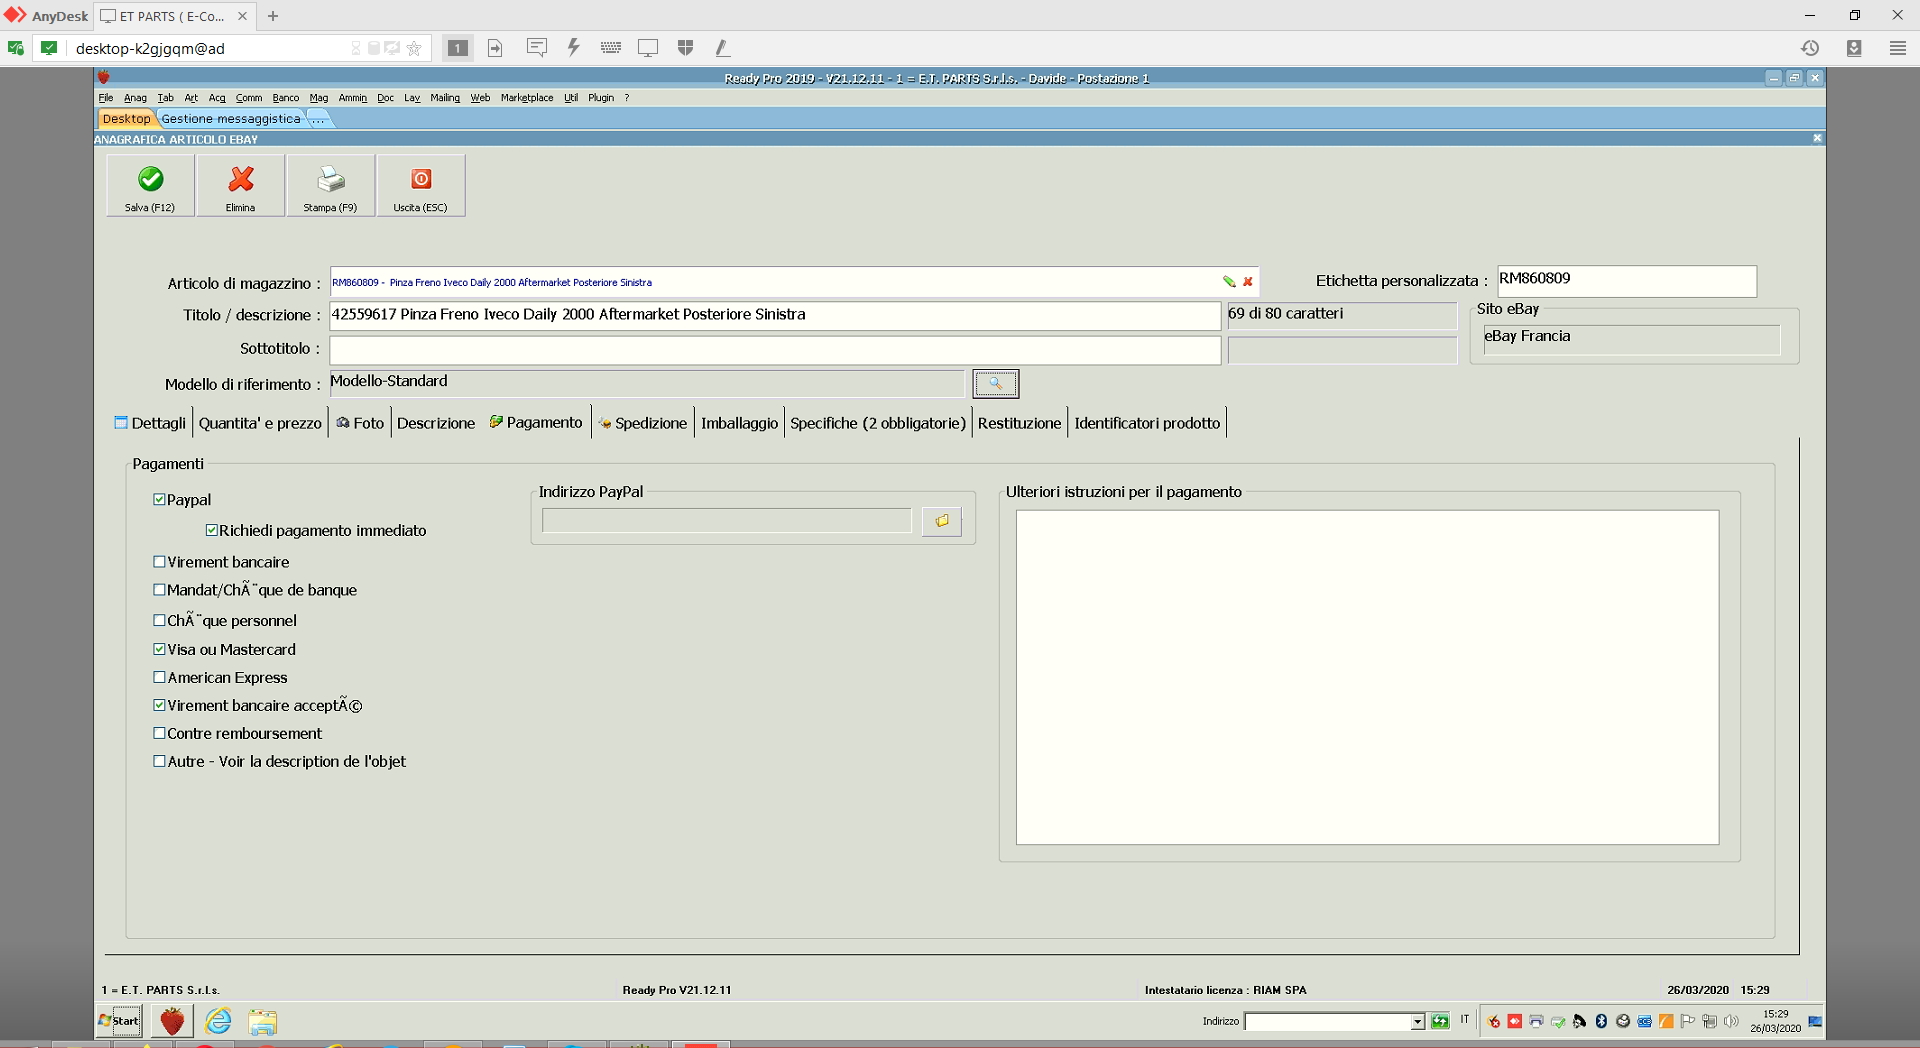
Task: Open the AnyDesk chat icon
Action: 536,48
